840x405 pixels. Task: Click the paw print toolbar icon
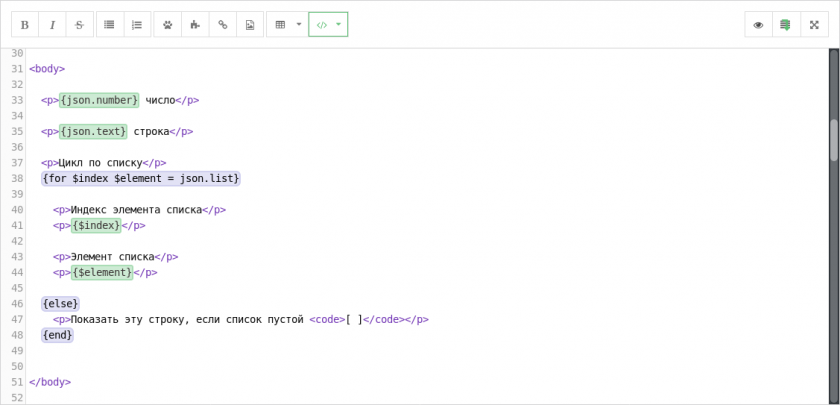click(x=168, y=25)
